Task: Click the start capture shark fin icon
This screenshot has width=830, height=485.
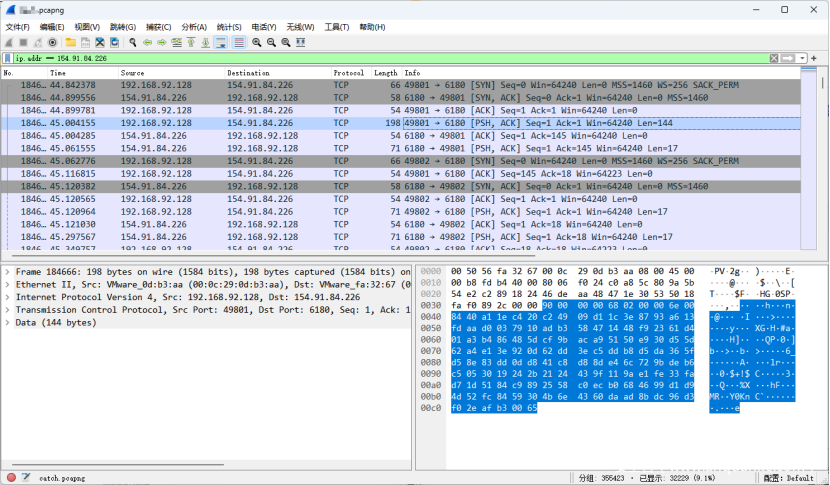Action: tap(10, 43)
